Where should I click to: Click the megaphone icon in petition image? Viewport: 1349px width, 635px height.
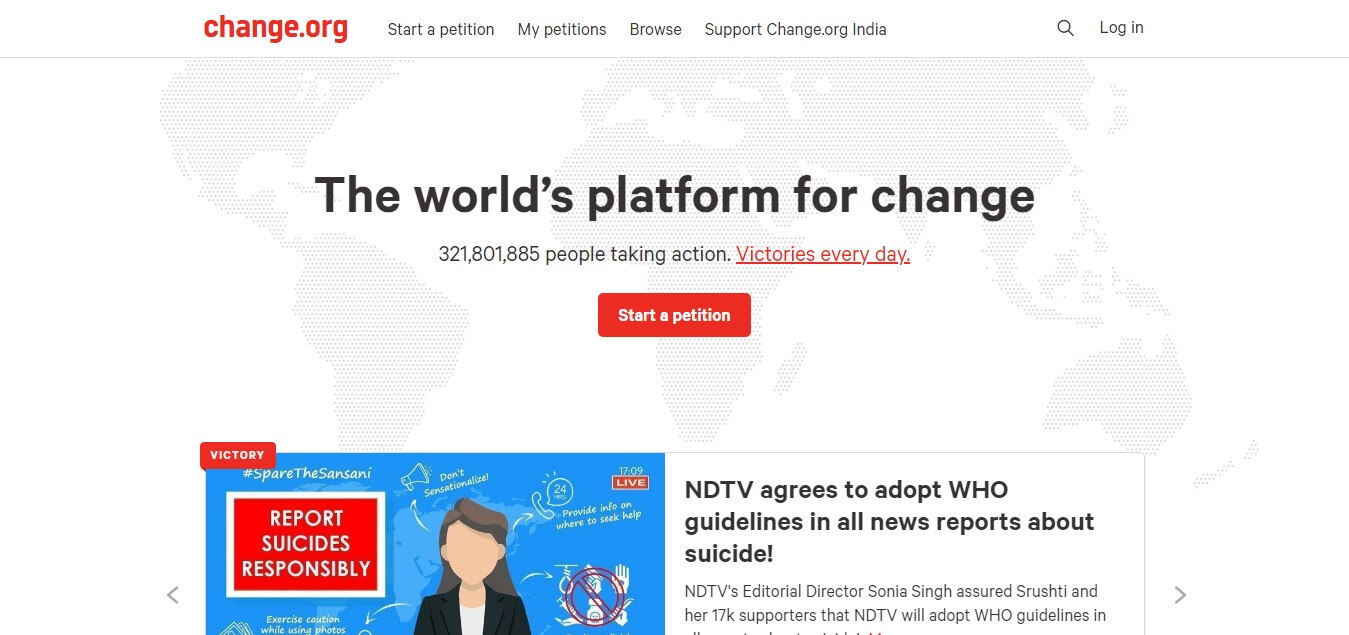(x=415, y=477)
